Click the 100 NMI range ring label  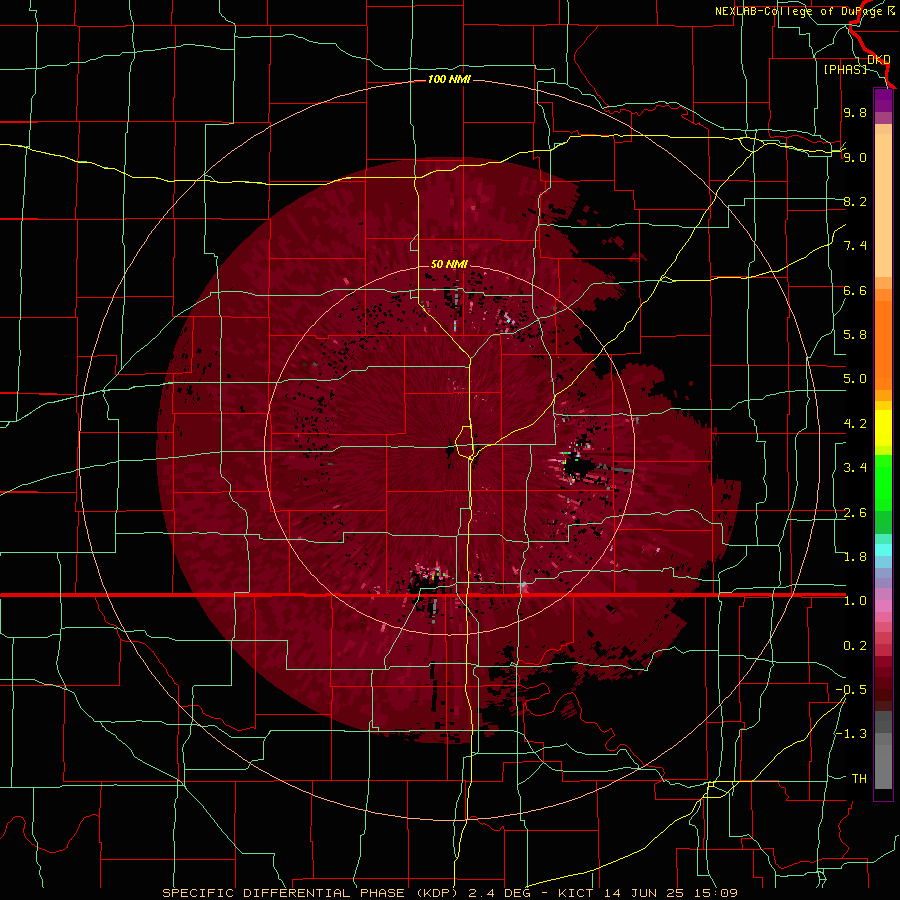(449, 79)
